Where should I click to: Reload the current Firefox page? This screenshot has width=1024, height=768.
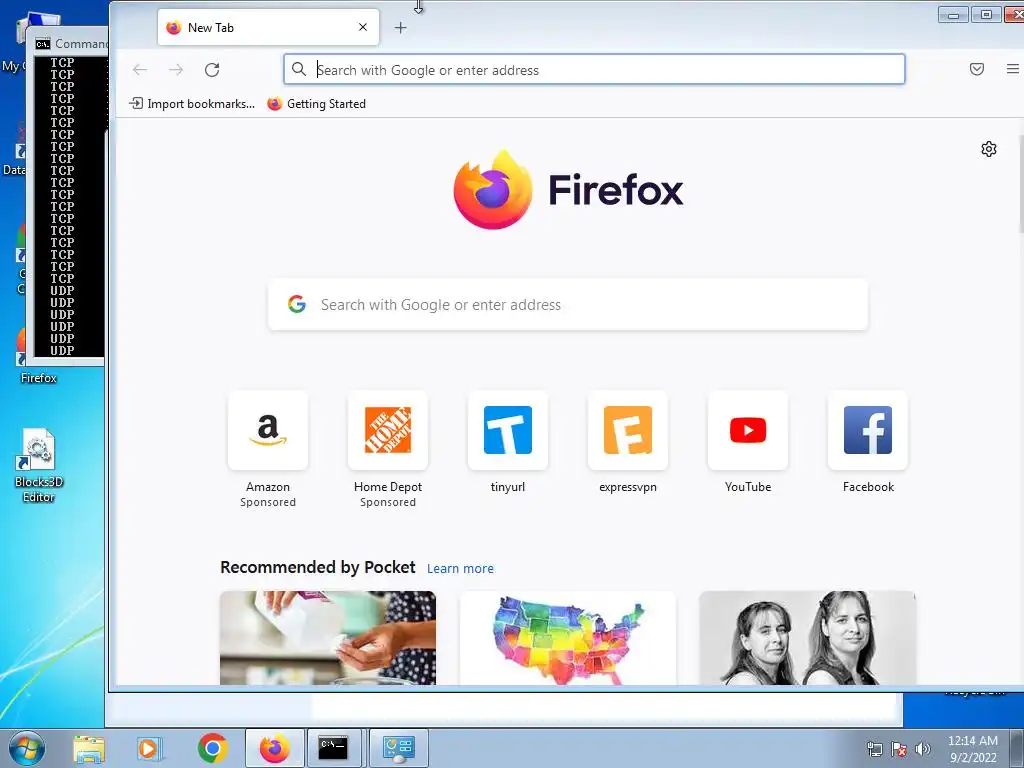[x=212, y=70]
